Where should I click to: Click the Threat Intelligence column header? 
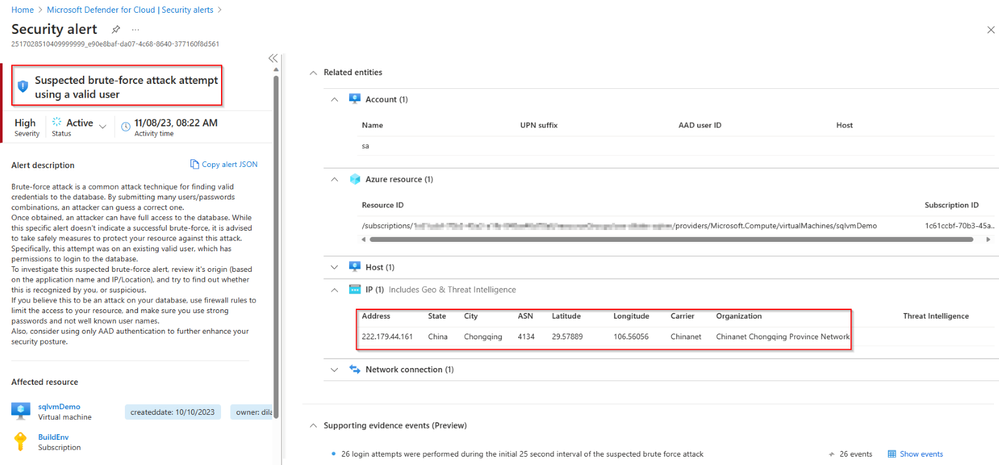[936, 316]
